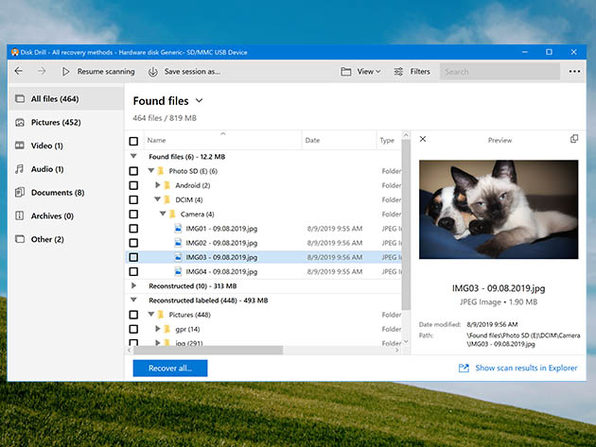Check the IMG02 - 09.08.2019.jpg checkbox
The height and width of the screenshot is (447, 596).
point(133,243)
